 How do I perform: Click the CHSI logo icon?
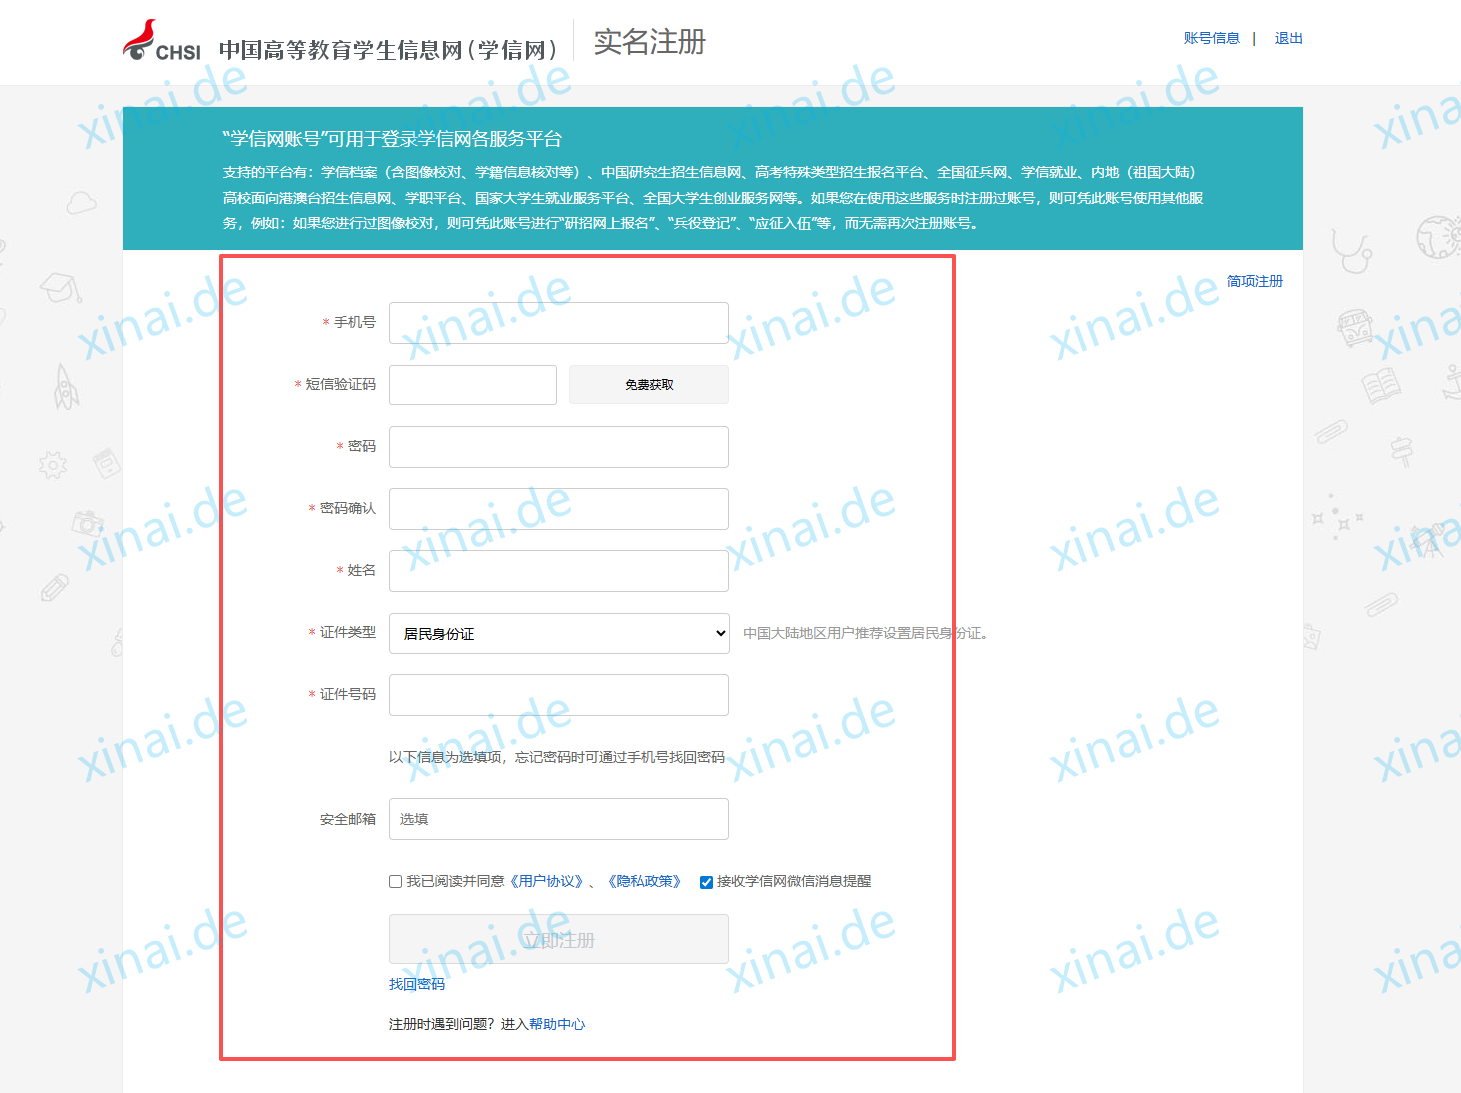(160, 42)
